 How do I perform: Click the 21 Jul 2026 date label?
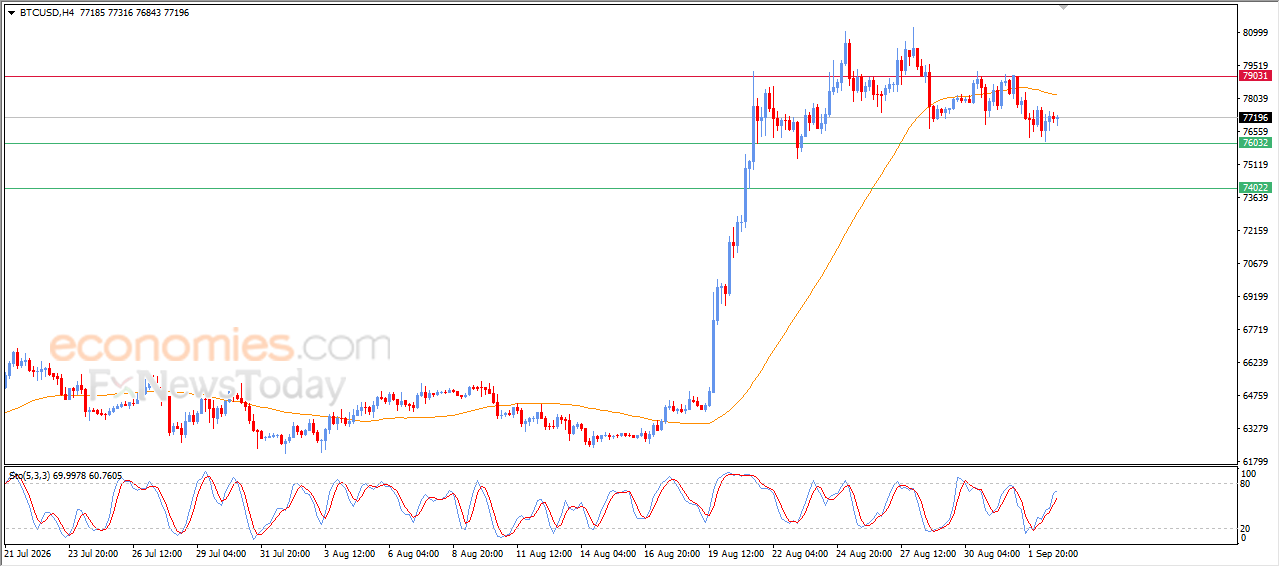pos(28,553)
